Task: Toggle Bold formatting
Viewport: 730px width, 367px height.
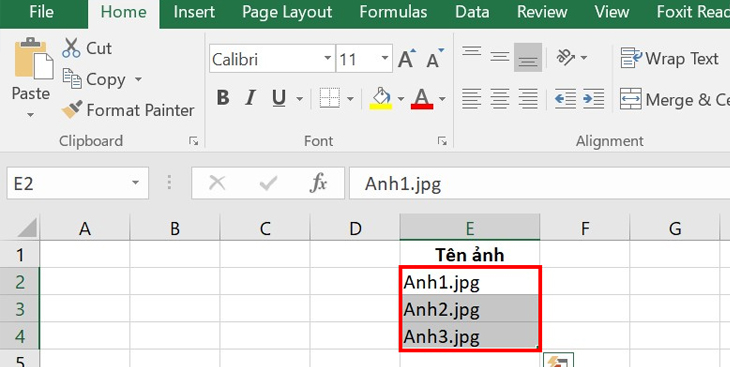Action: (223, 98)
